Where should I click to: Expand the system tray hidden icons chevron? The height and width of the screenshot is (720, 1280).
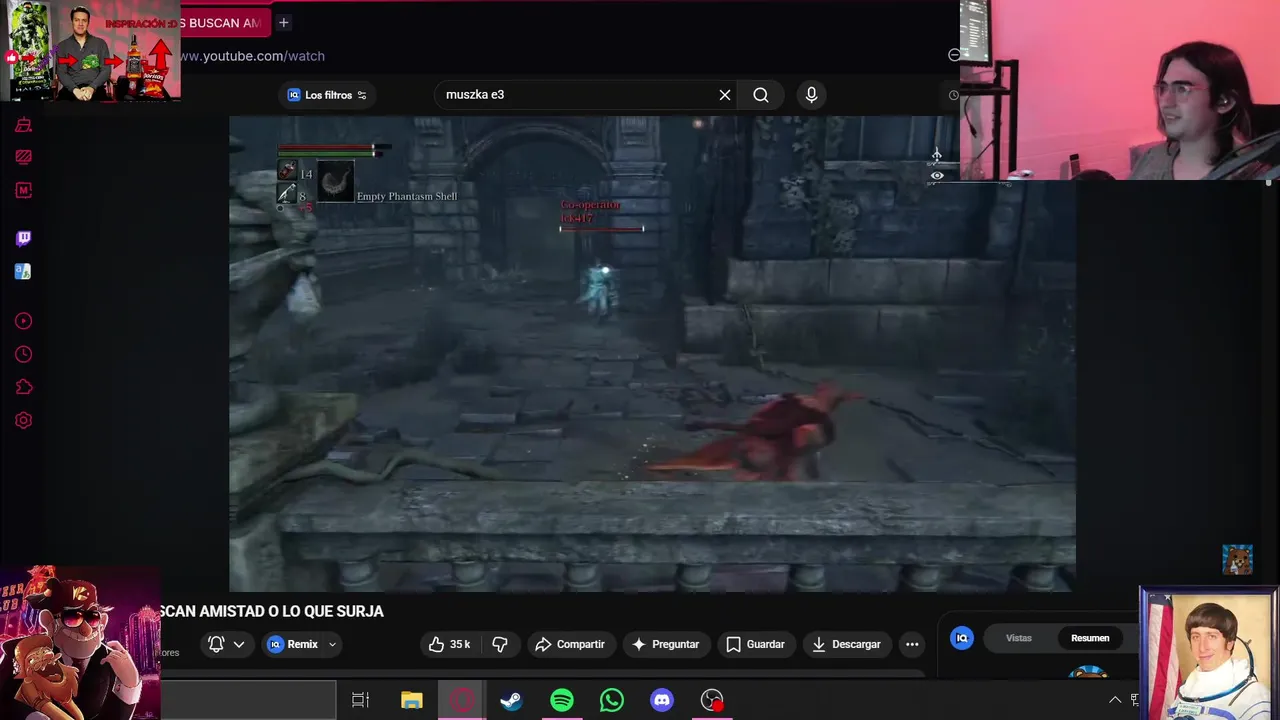[1115, 700]
